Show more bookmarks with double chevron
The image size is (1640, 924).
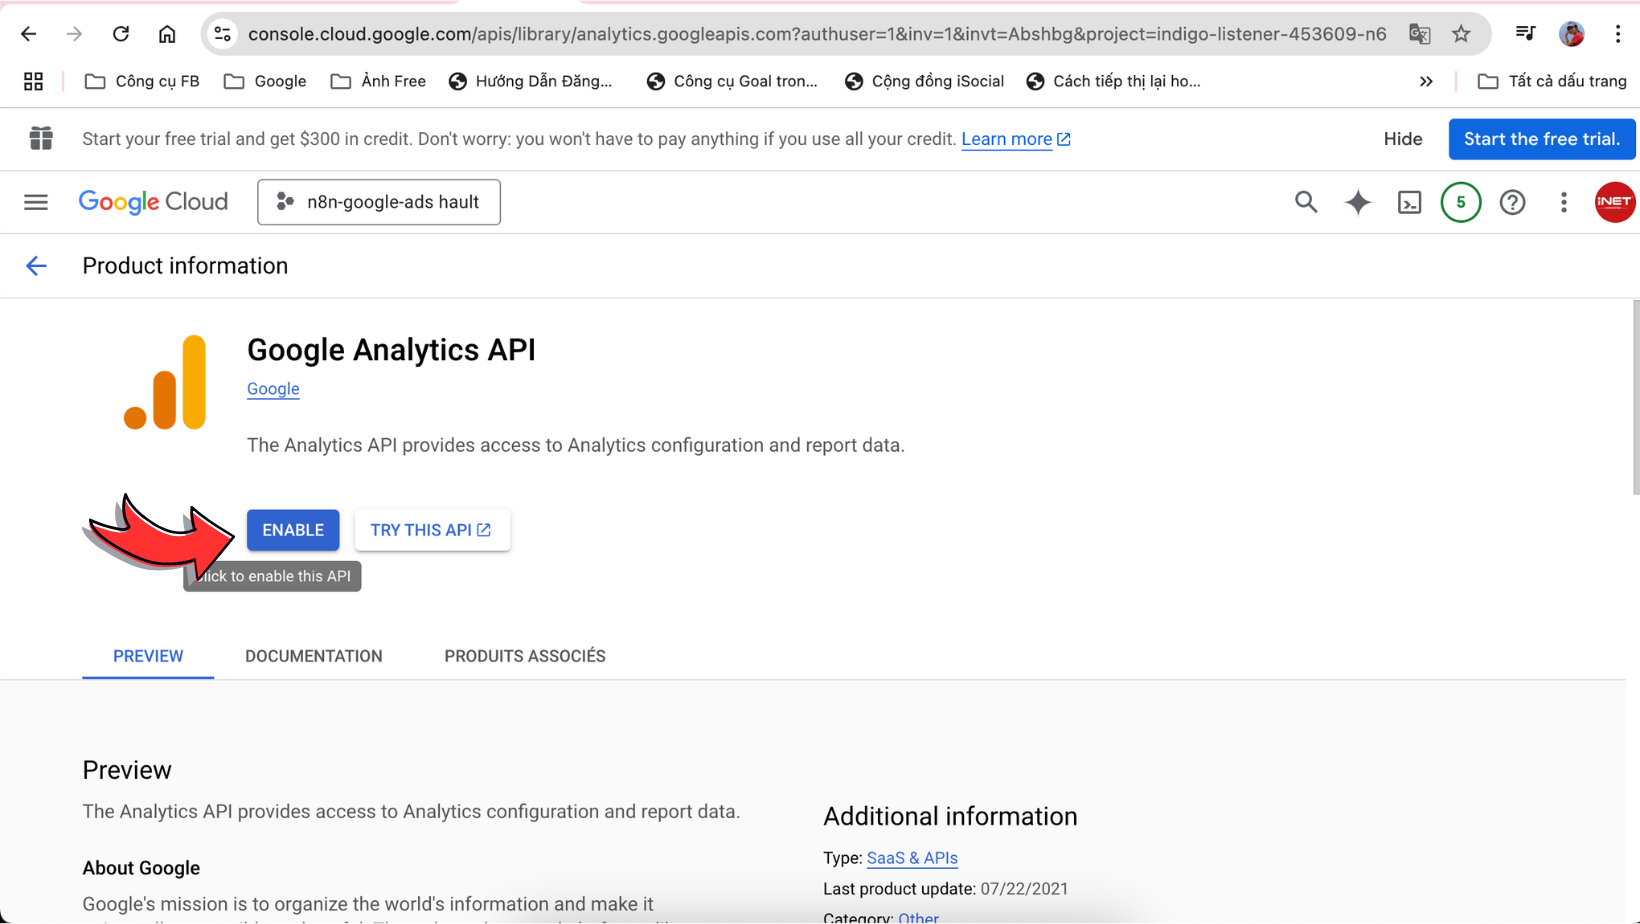pos(1426,81)
